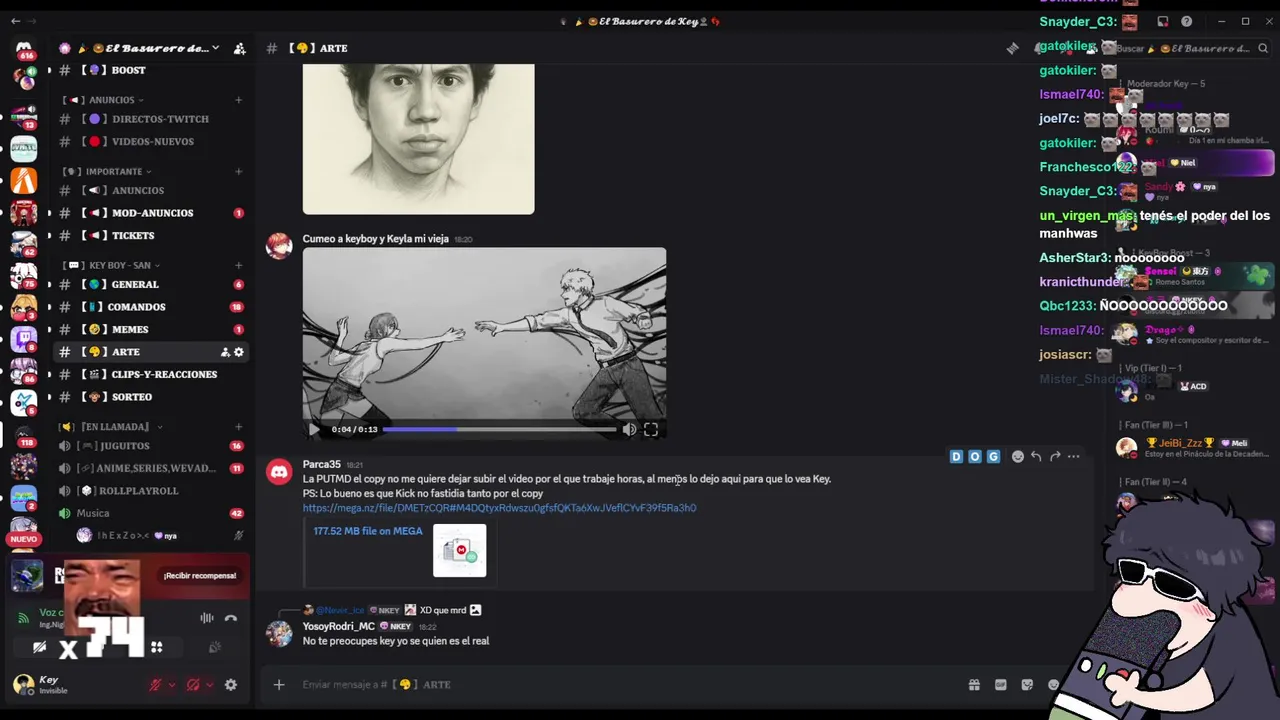Add O letter reaction to Parca35 message
Image resolution: width=1280 pixels, height=720 pixels.
pyautogui.click(x=975, y=457)
